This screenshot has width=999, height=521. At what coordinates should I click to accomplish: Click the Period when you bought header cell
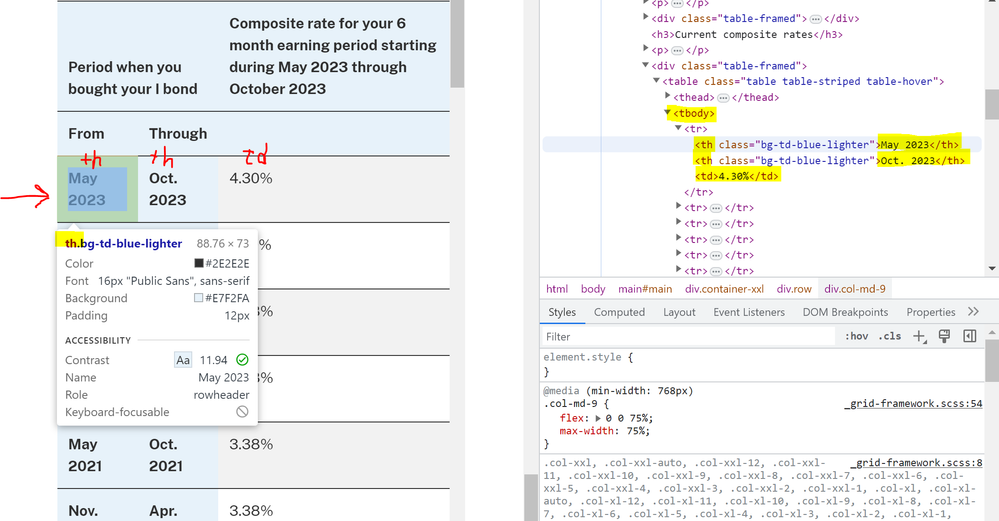[x=138, y=57]
